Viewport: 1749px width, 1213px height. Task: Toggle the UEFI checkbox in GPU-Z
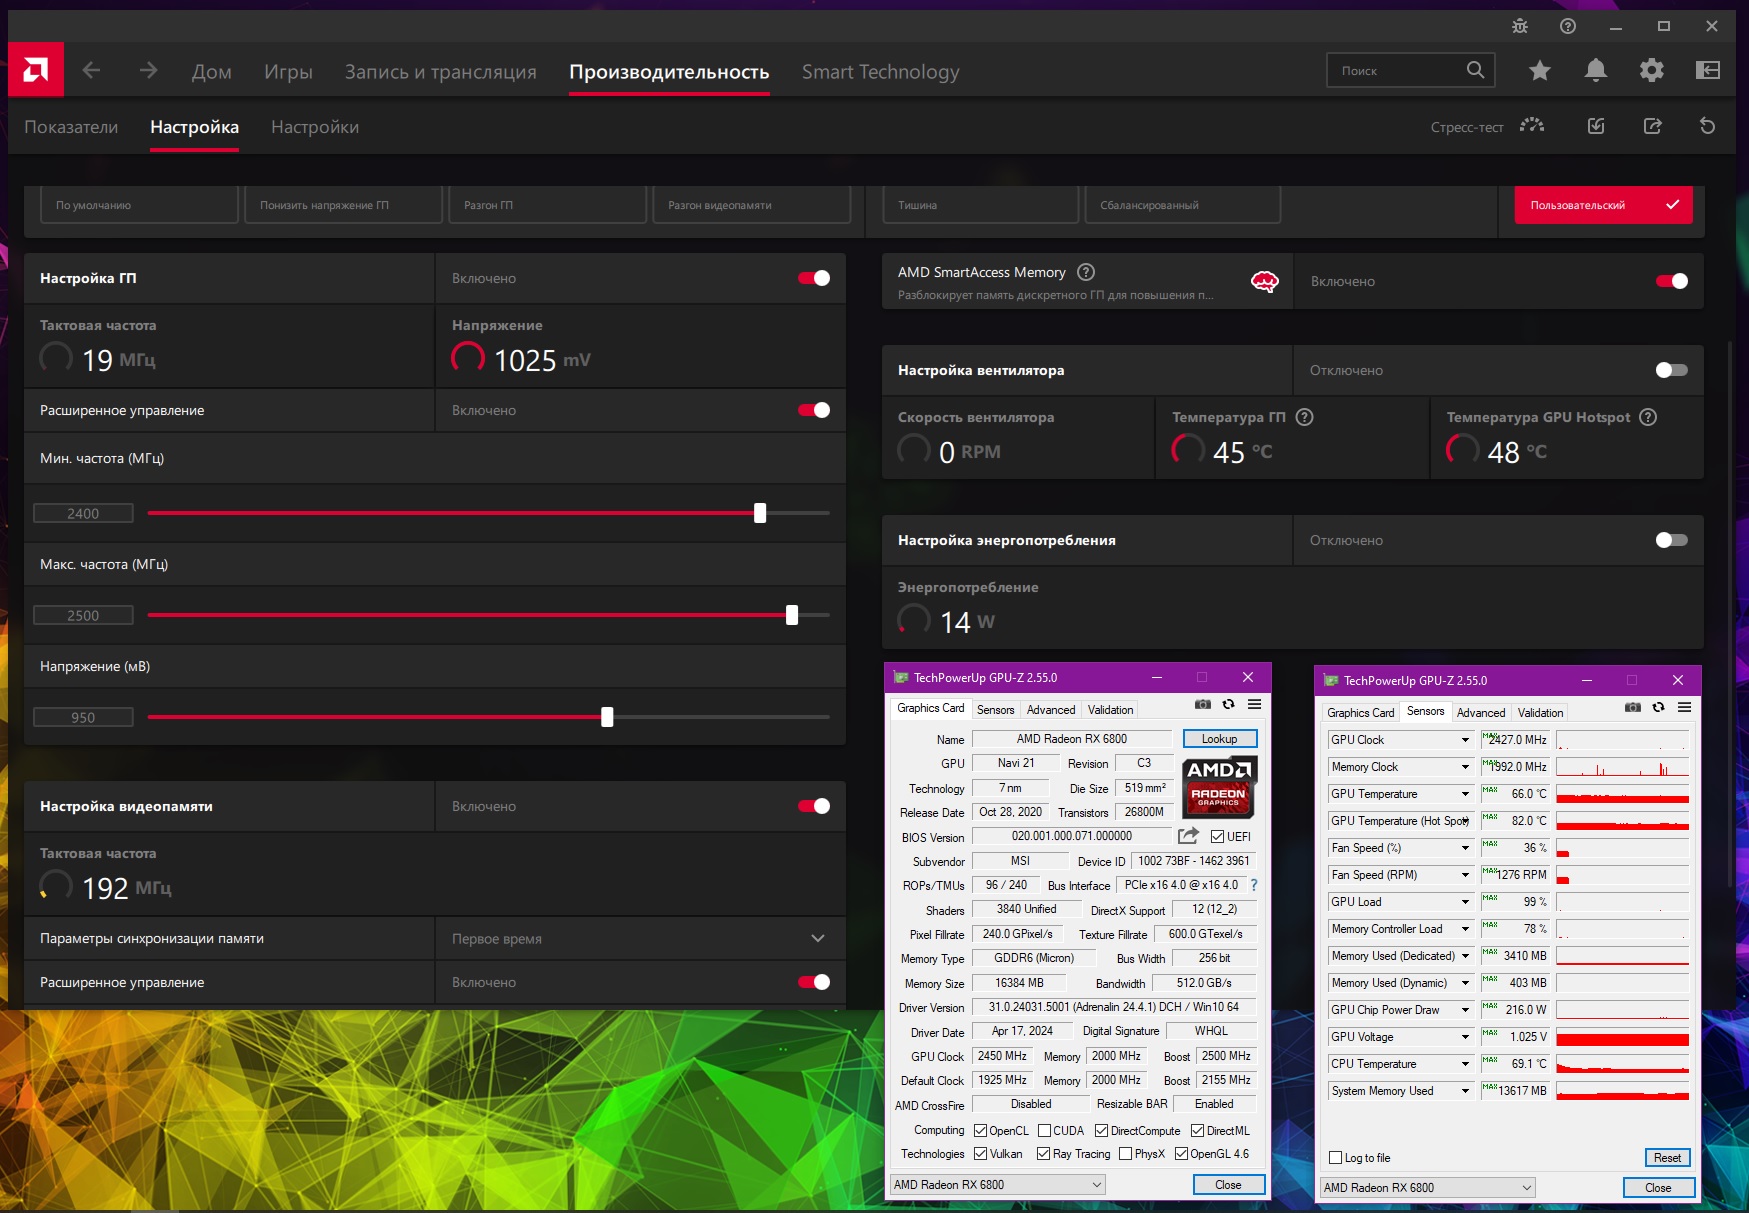[x=1217, y=837]
